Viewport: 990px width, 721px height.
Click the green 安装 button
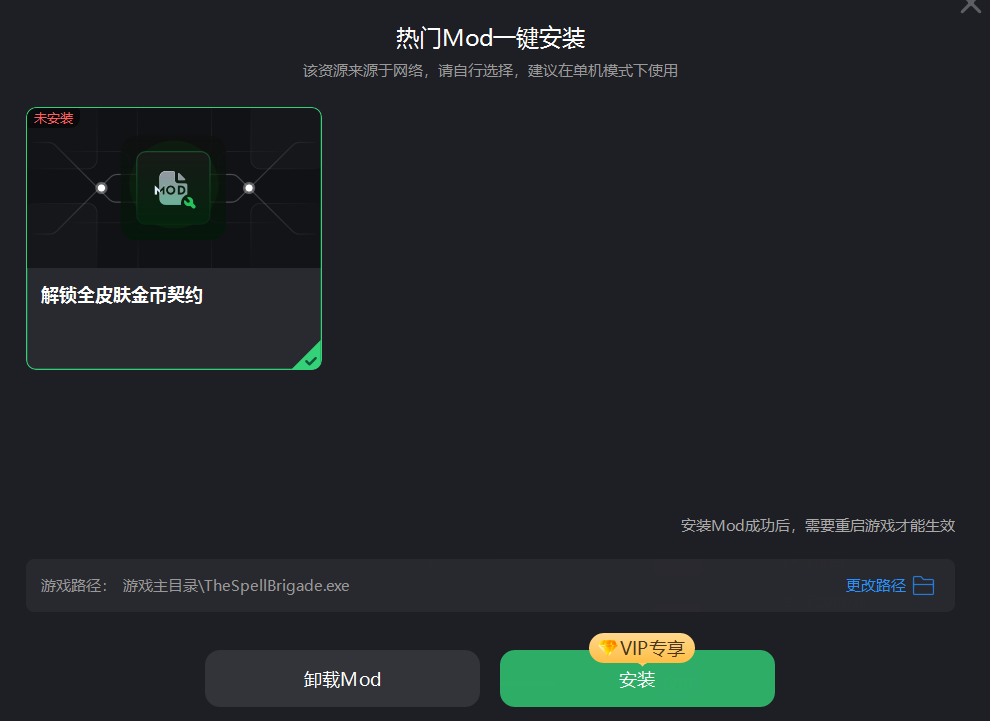(637, 679)
